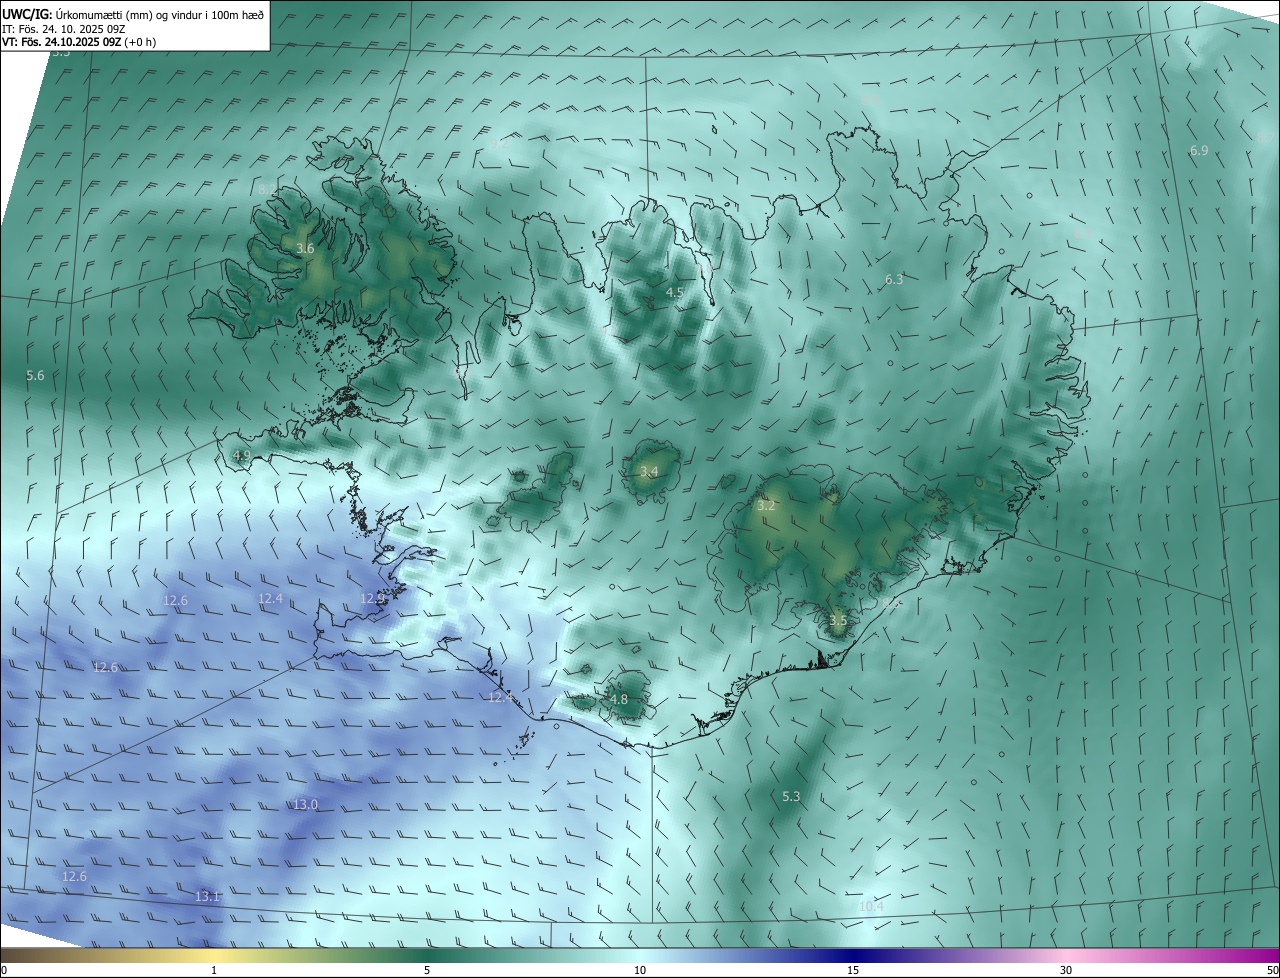Click the '5' tick label on color scale
This screenshot has width=1280, height=978.
(x=427, y=970)
